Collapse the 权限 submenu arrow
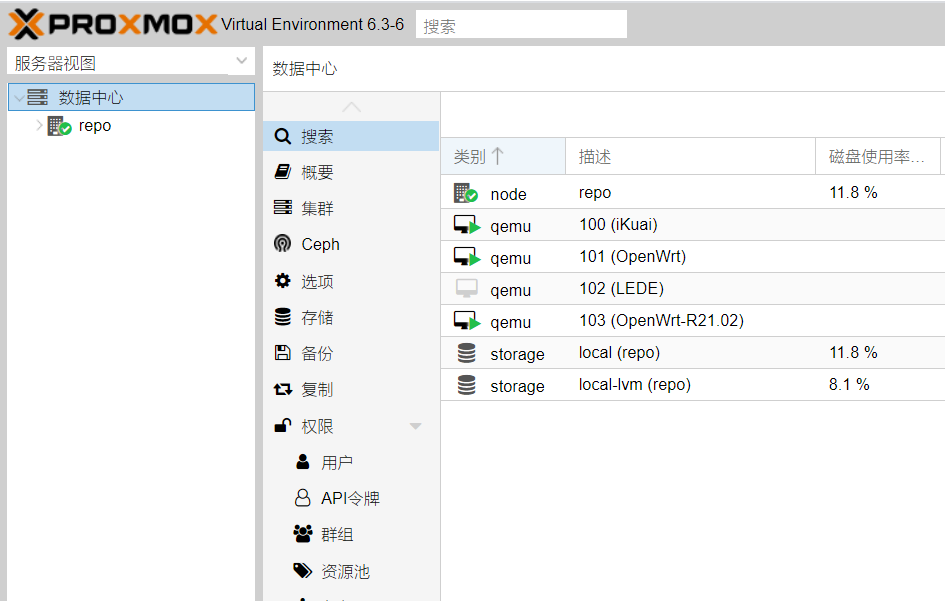 pos(416,427)
